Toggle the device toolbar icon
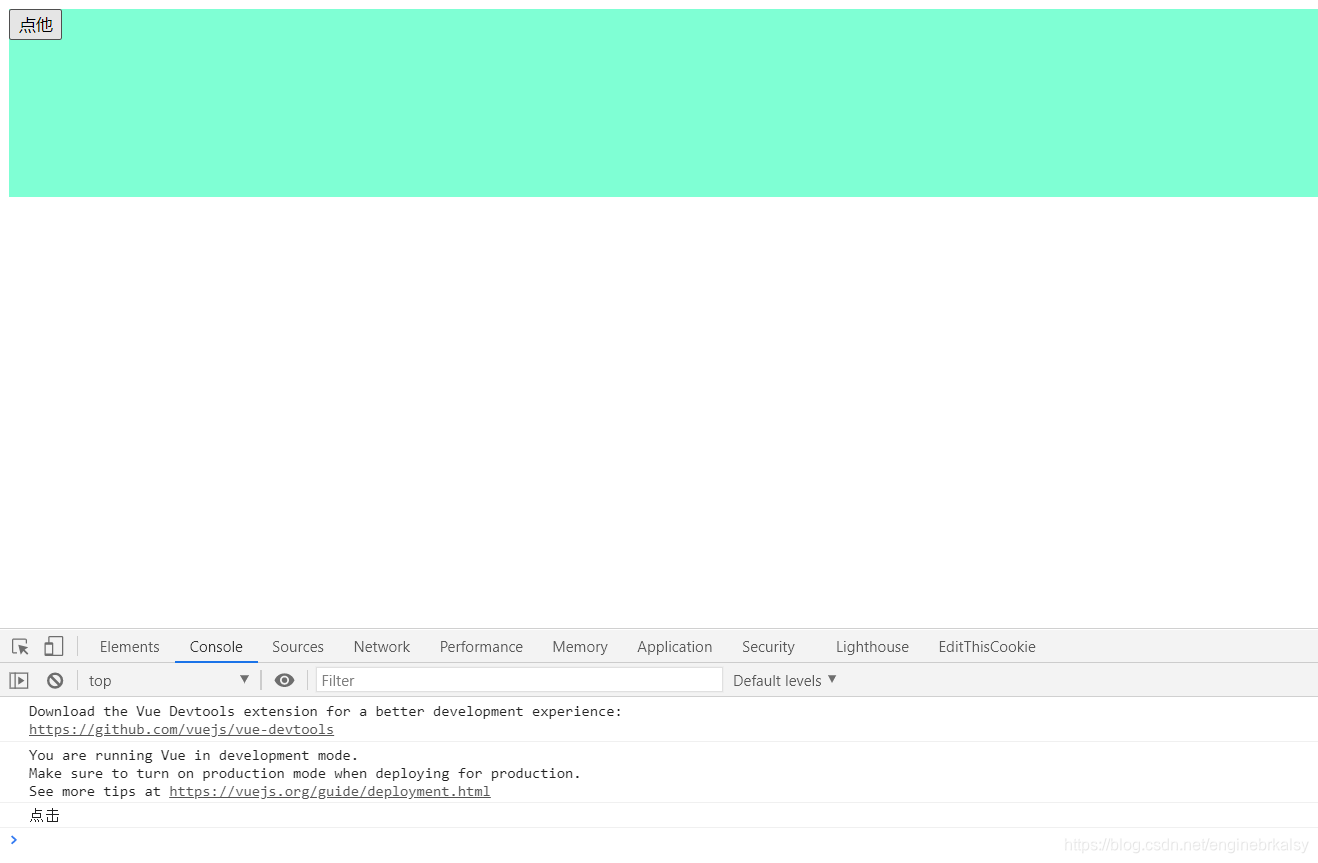The image size is (1318, 863). (x=54, y=647)
